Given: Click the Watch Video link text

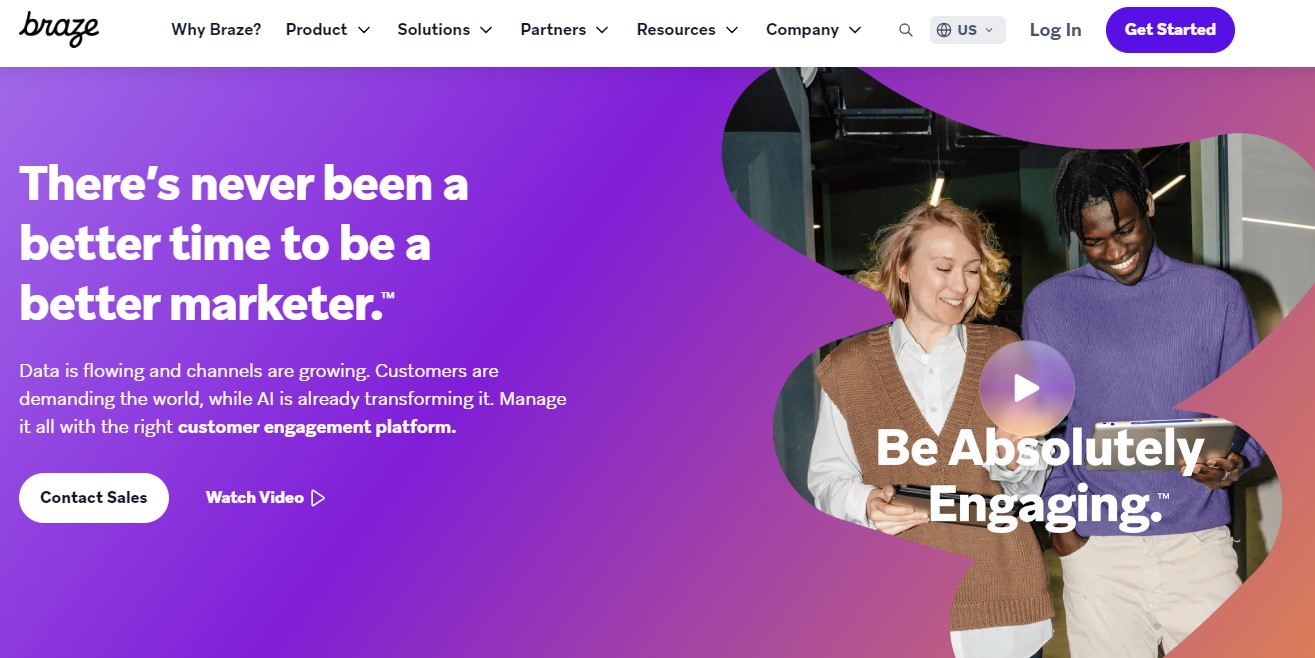Looking at the screenshot, I should click(254, 498).
